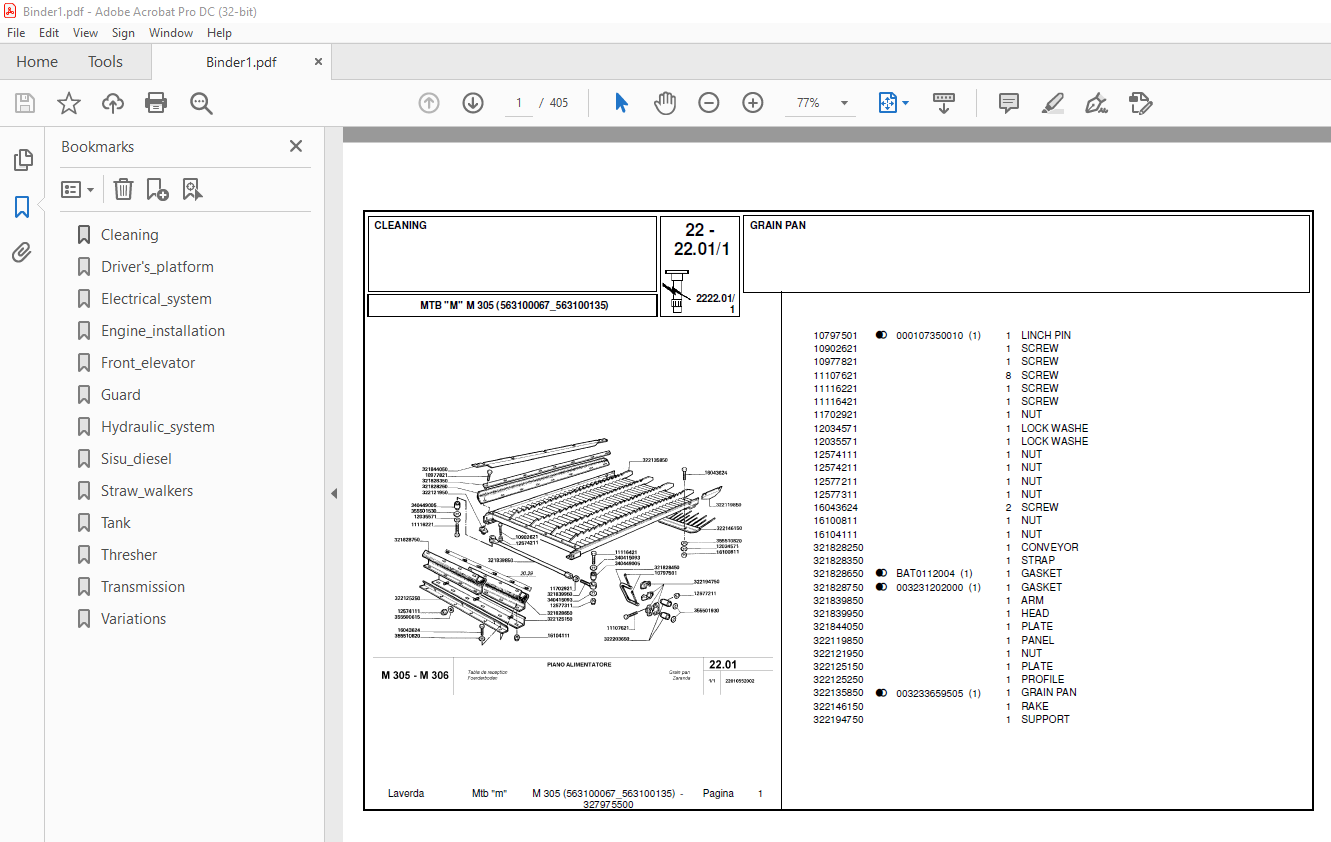Switch to the Tools tab
Viewport: 1331px width, 842px height.
click(105, 62)
